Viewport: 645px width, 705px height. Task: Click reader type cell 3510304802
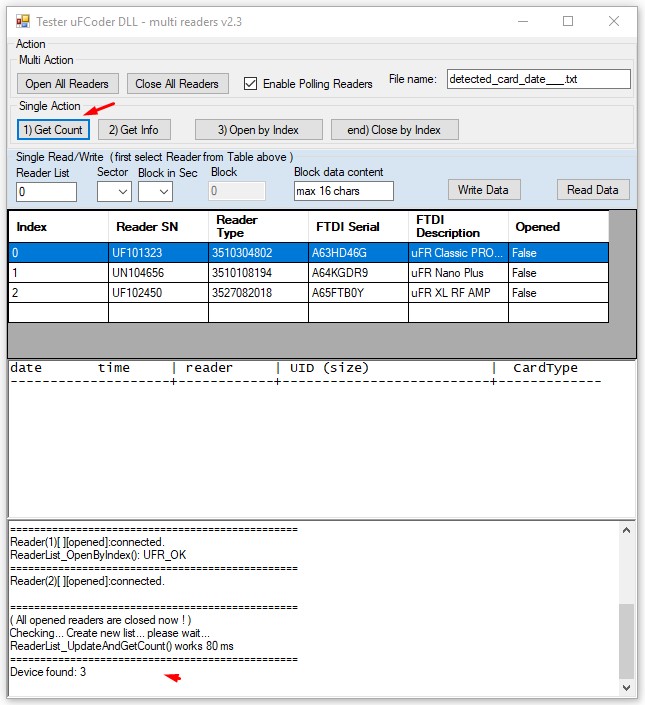(258, 253)
